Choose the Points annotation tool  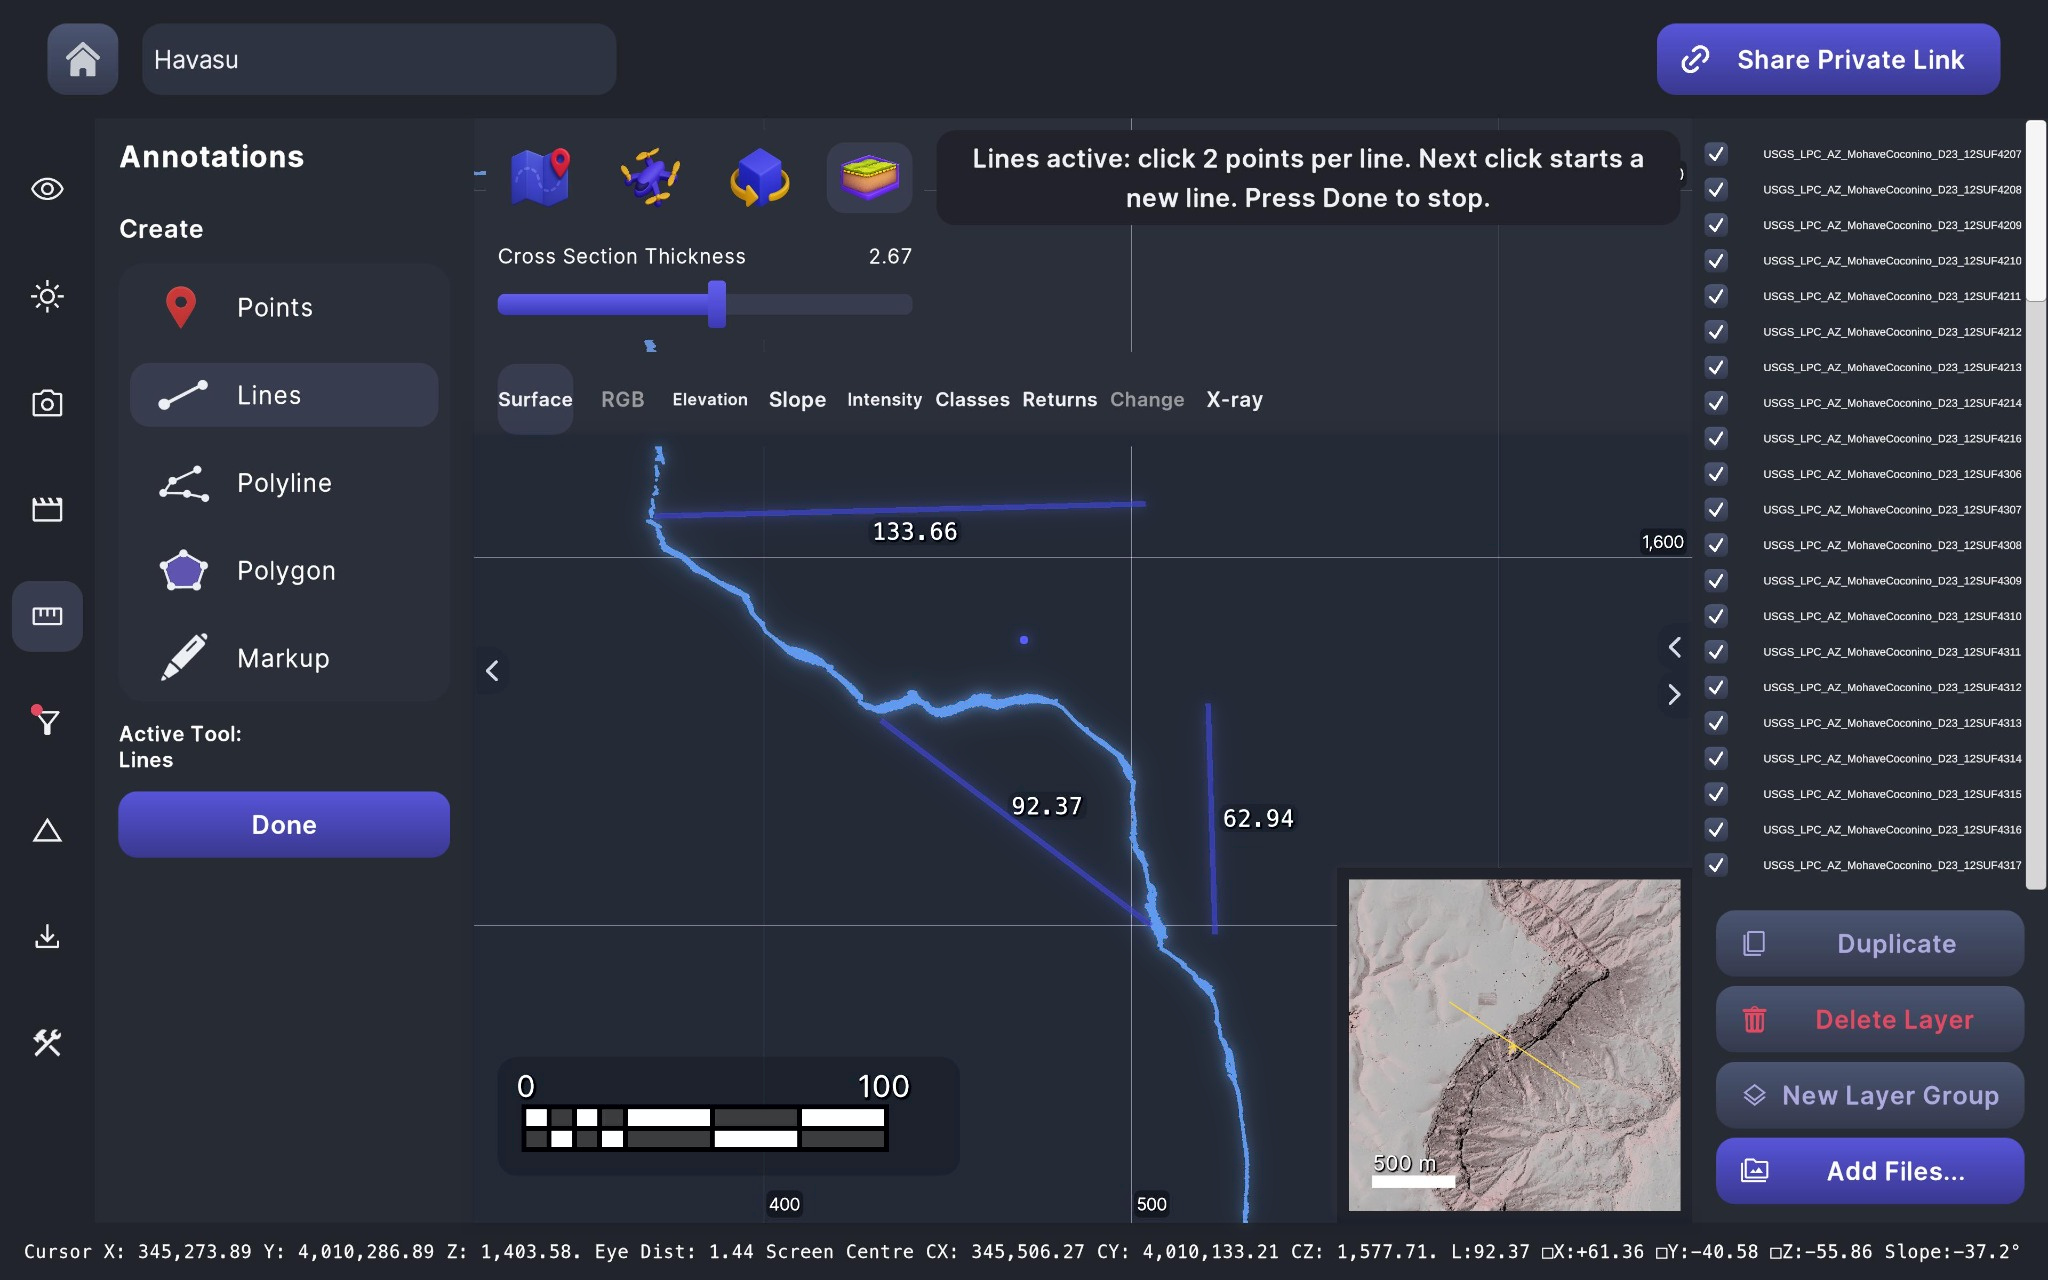(284, 307)
